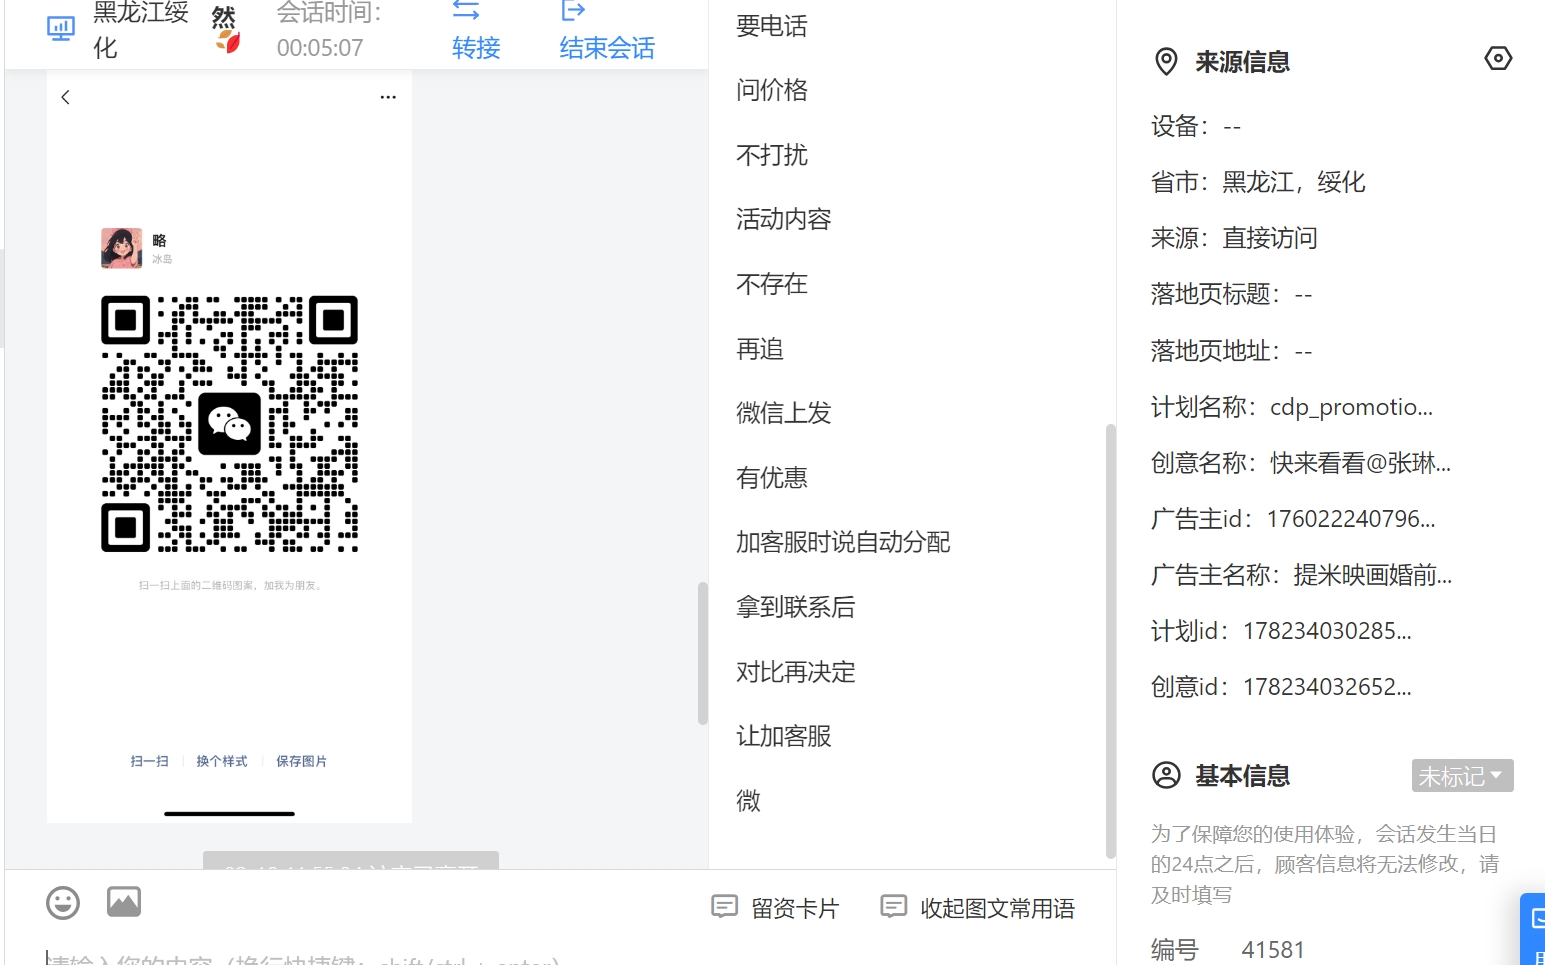Viewport: 1545px width, 965px height.
Task: Select the quick phrase 要电话
Action: pos(771,26)
